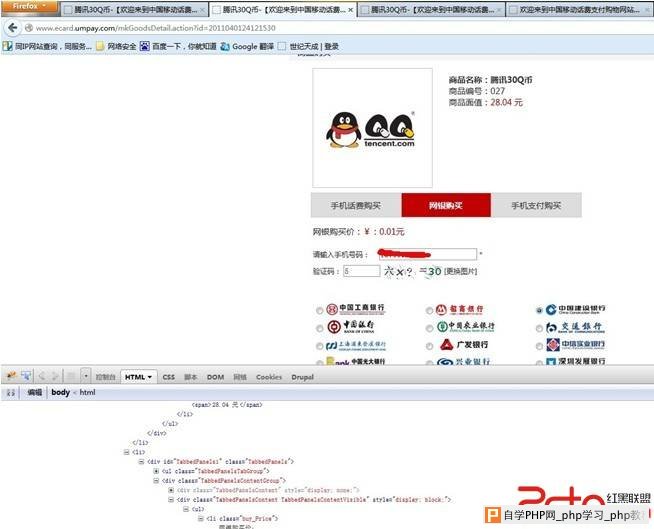Viewport: 654px width, 529px height.
Task: Click the 中国银行 Bank of China logo
Action: [351, 327]
